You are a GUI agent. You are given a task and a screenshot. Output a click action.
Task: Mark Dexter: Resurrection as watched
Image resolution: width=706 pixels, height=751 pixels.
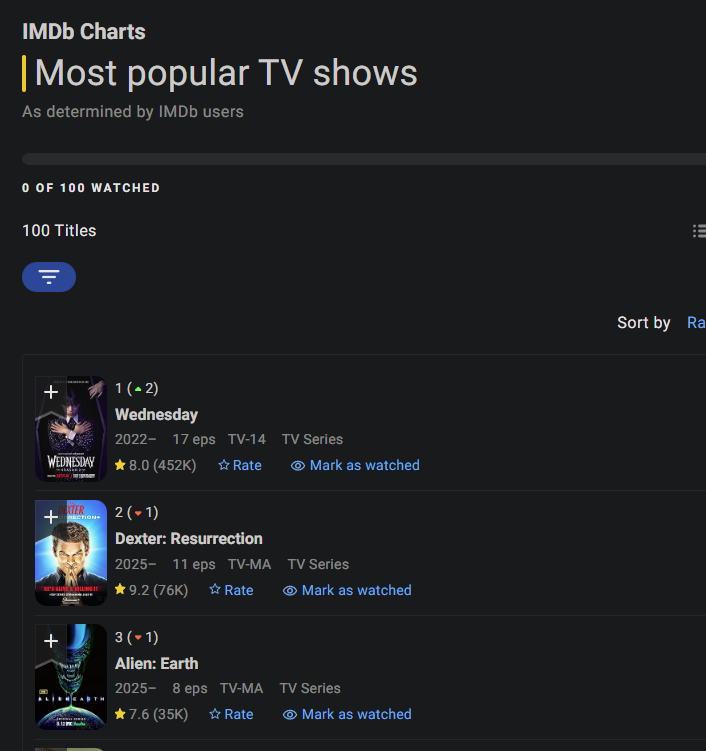click(347, 590)
